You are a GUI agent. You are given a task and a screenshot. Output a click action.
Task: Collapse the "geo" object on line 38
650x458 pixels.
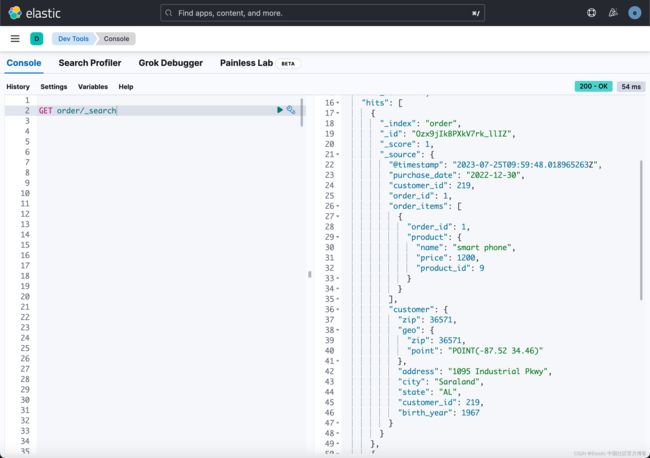point(337,329)
